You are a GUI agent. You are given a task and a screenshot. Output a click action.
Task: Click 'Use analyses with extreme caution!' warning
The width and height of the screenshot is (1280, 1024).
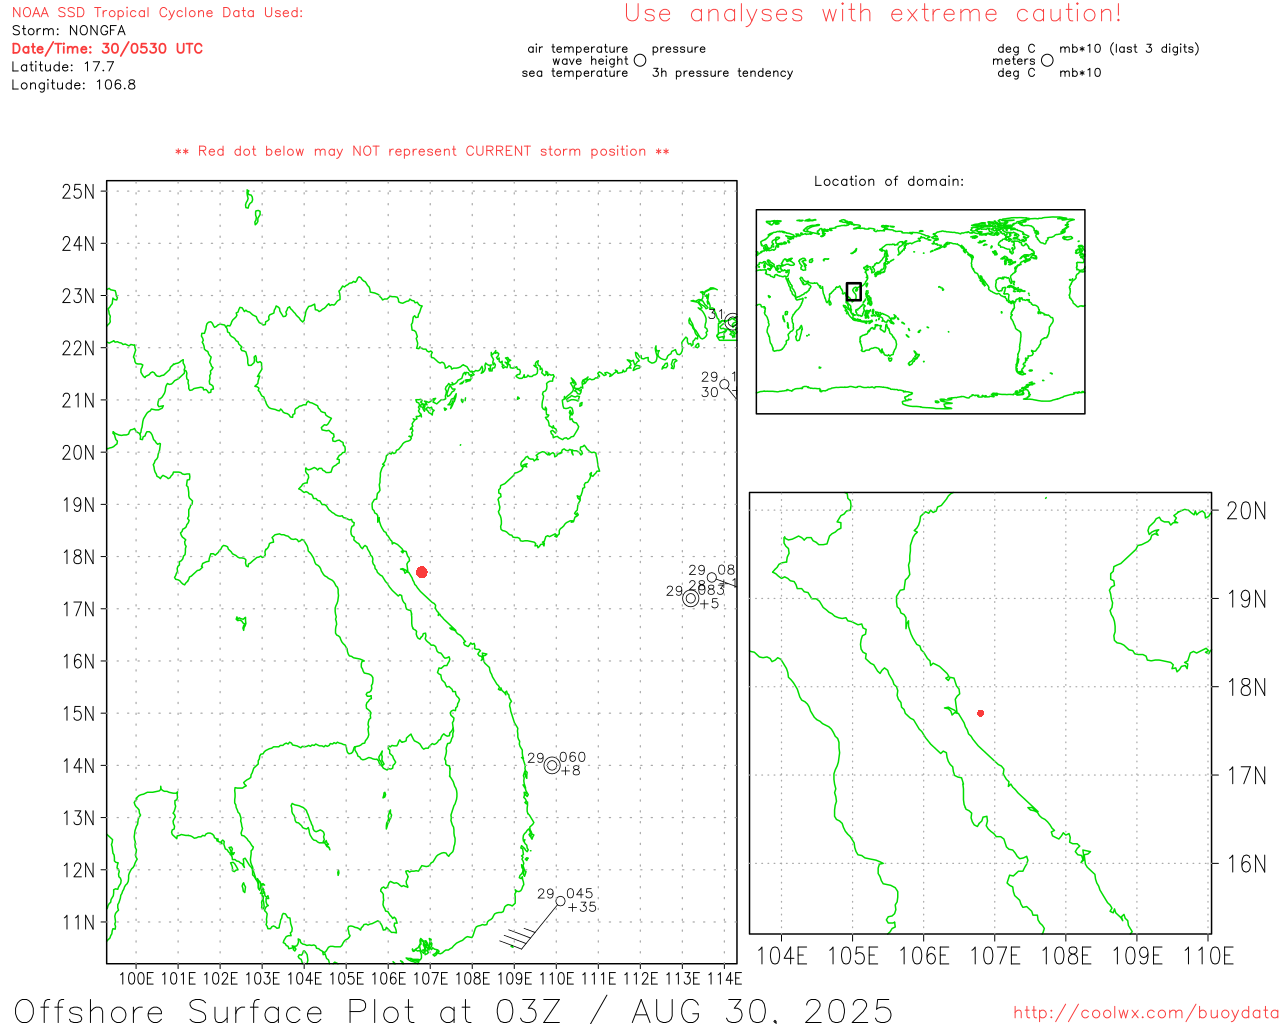point(873,13)
